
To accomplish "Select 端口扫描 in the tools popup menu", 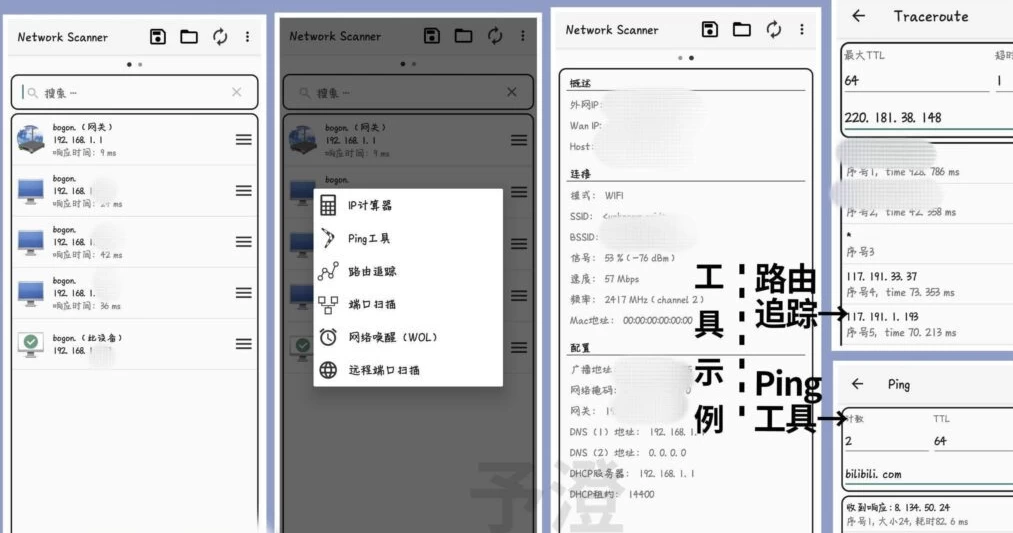I will (x=371, y=304).
